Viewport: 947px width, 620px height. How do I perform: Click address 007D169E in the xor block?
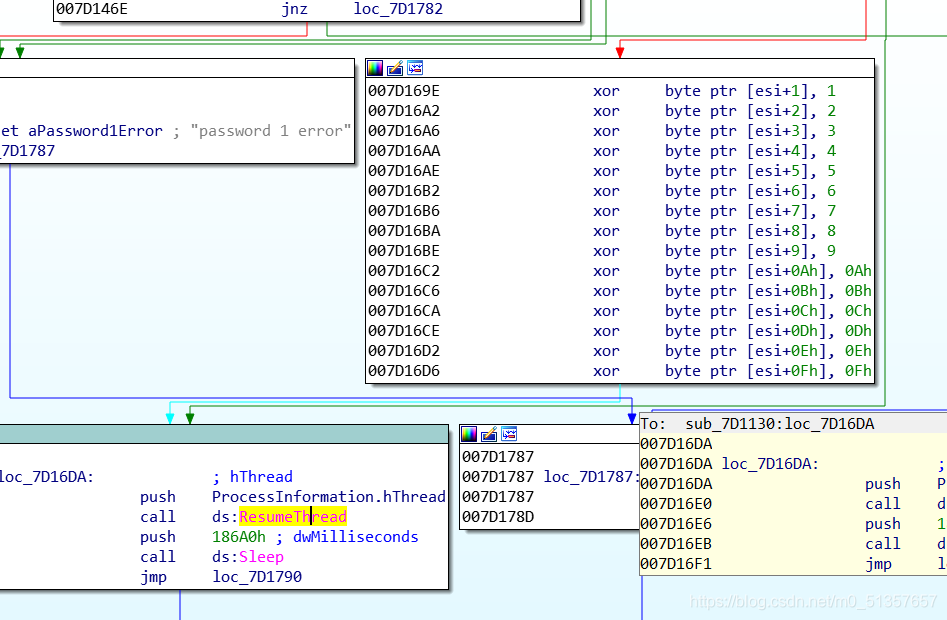404,91
